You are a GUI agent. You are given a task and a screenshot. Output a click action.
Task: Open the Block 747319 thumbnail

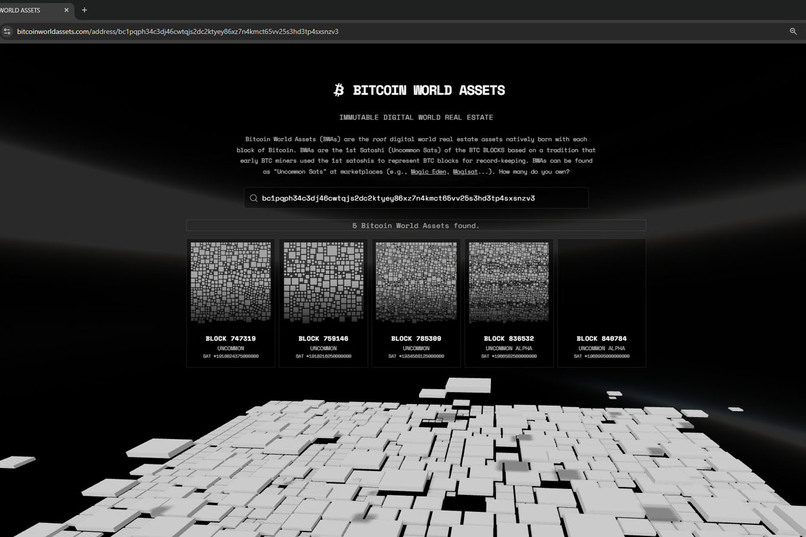tap(231, 282)
